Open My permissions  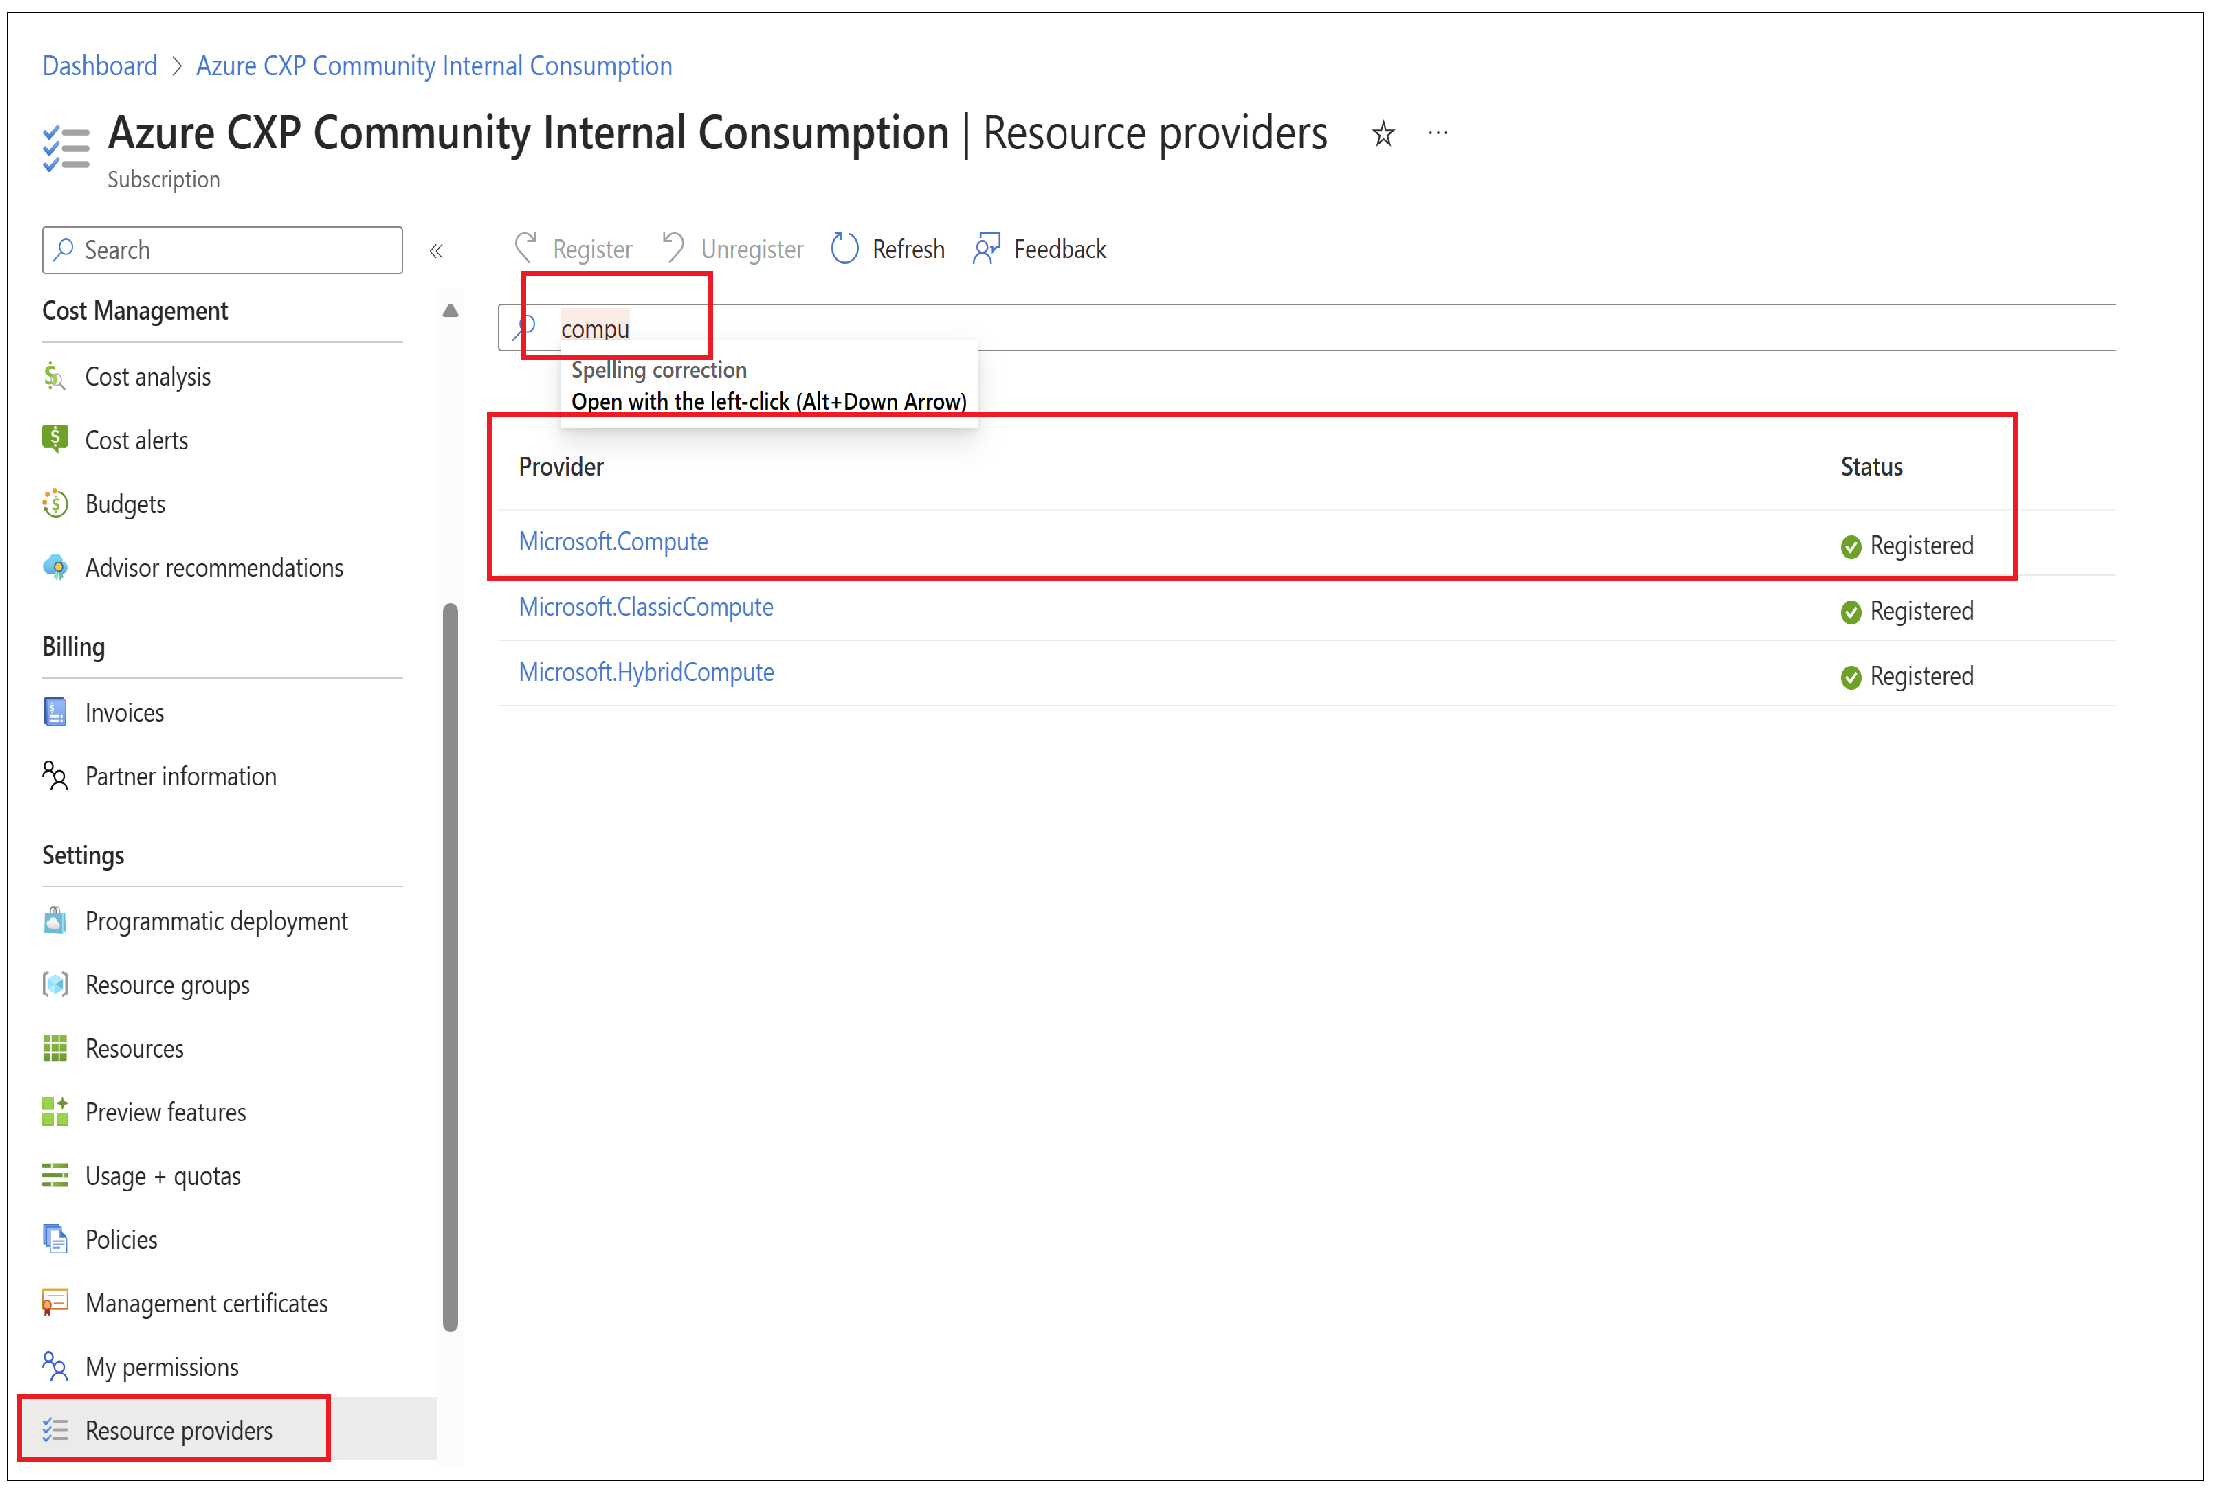pyautogui.click(x=161, y=1367)
